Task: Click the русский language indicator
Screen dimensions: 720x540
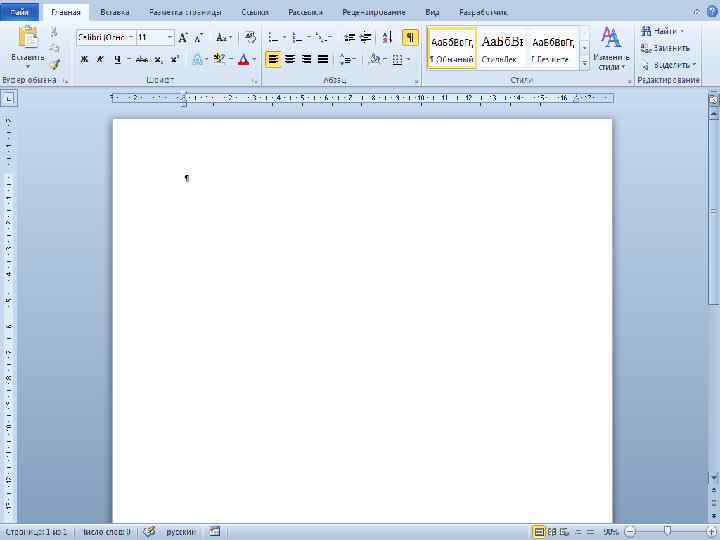Action: tap(180, 532)
